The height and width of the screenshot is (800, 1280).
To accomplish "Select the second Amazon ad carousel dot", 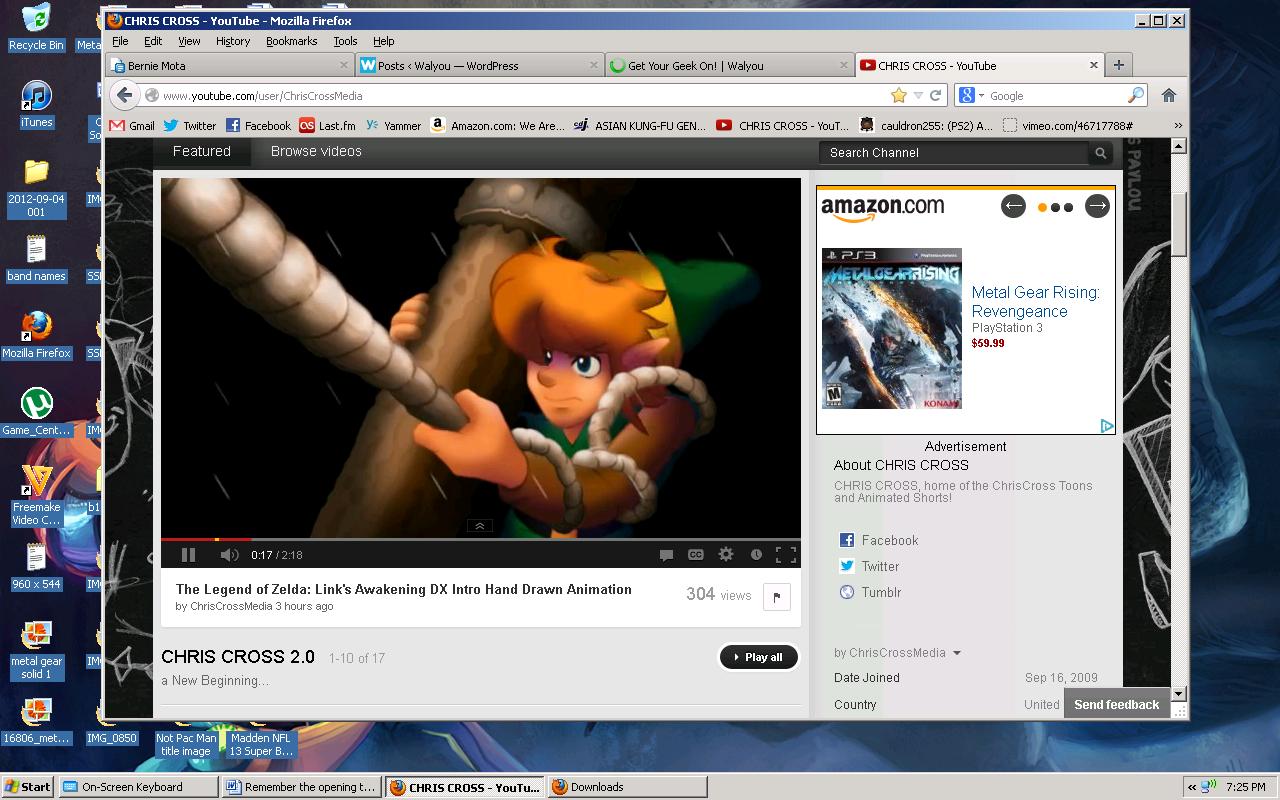I will (1055, 208).
